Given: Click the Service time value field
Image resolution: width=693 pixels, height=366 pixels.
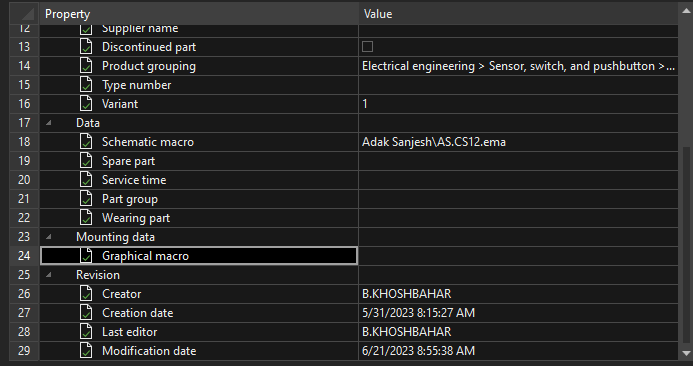Looking at the screenshot, I should click(x=518, y=180).
